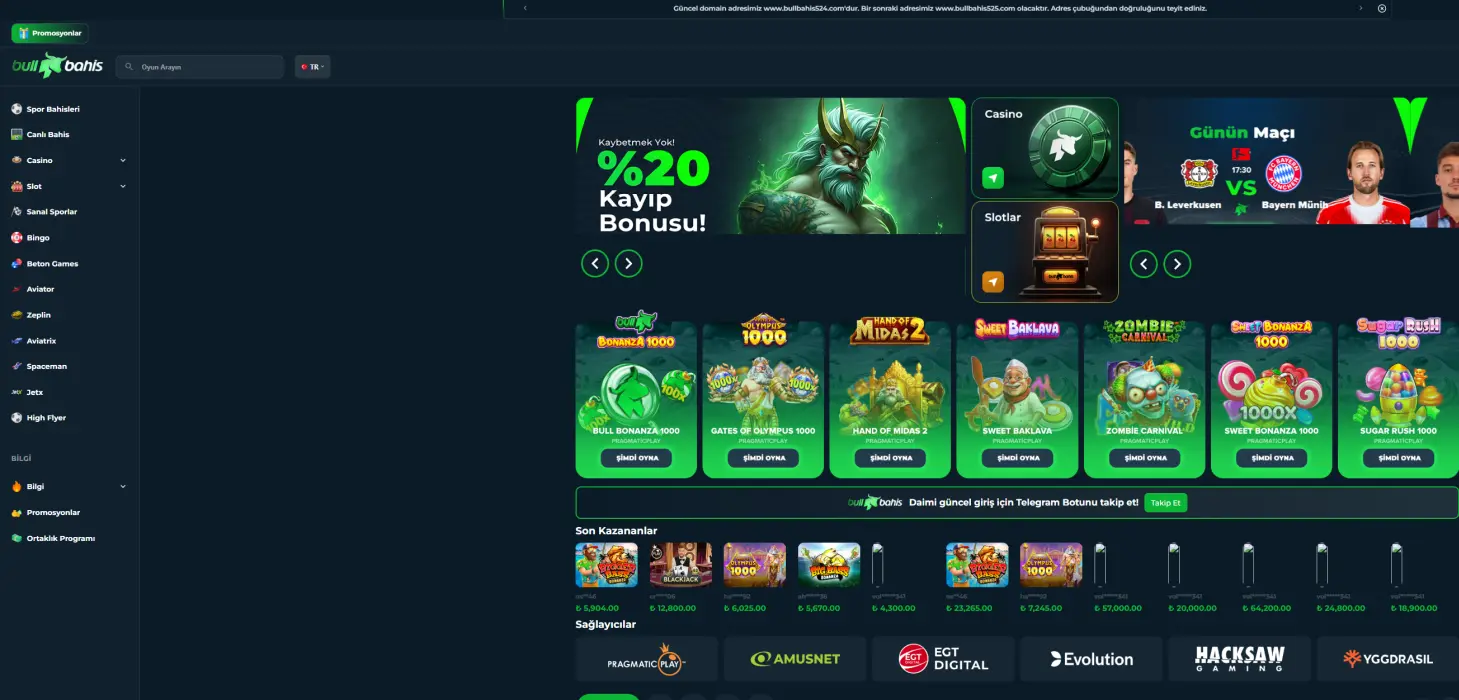Click the green arrow icon on Casino card

pos(992,178)
